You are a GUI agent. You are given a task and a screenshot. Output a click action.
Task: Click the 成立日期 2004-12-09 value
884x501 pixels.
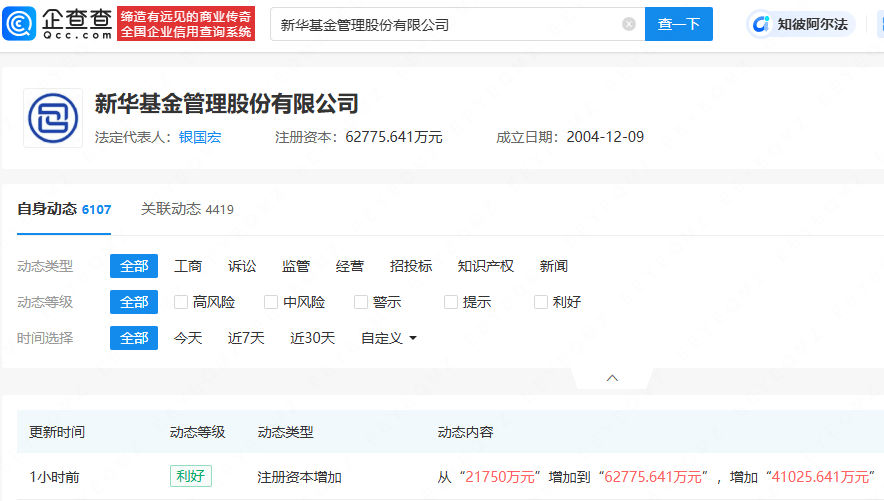[x=605, y=138]
